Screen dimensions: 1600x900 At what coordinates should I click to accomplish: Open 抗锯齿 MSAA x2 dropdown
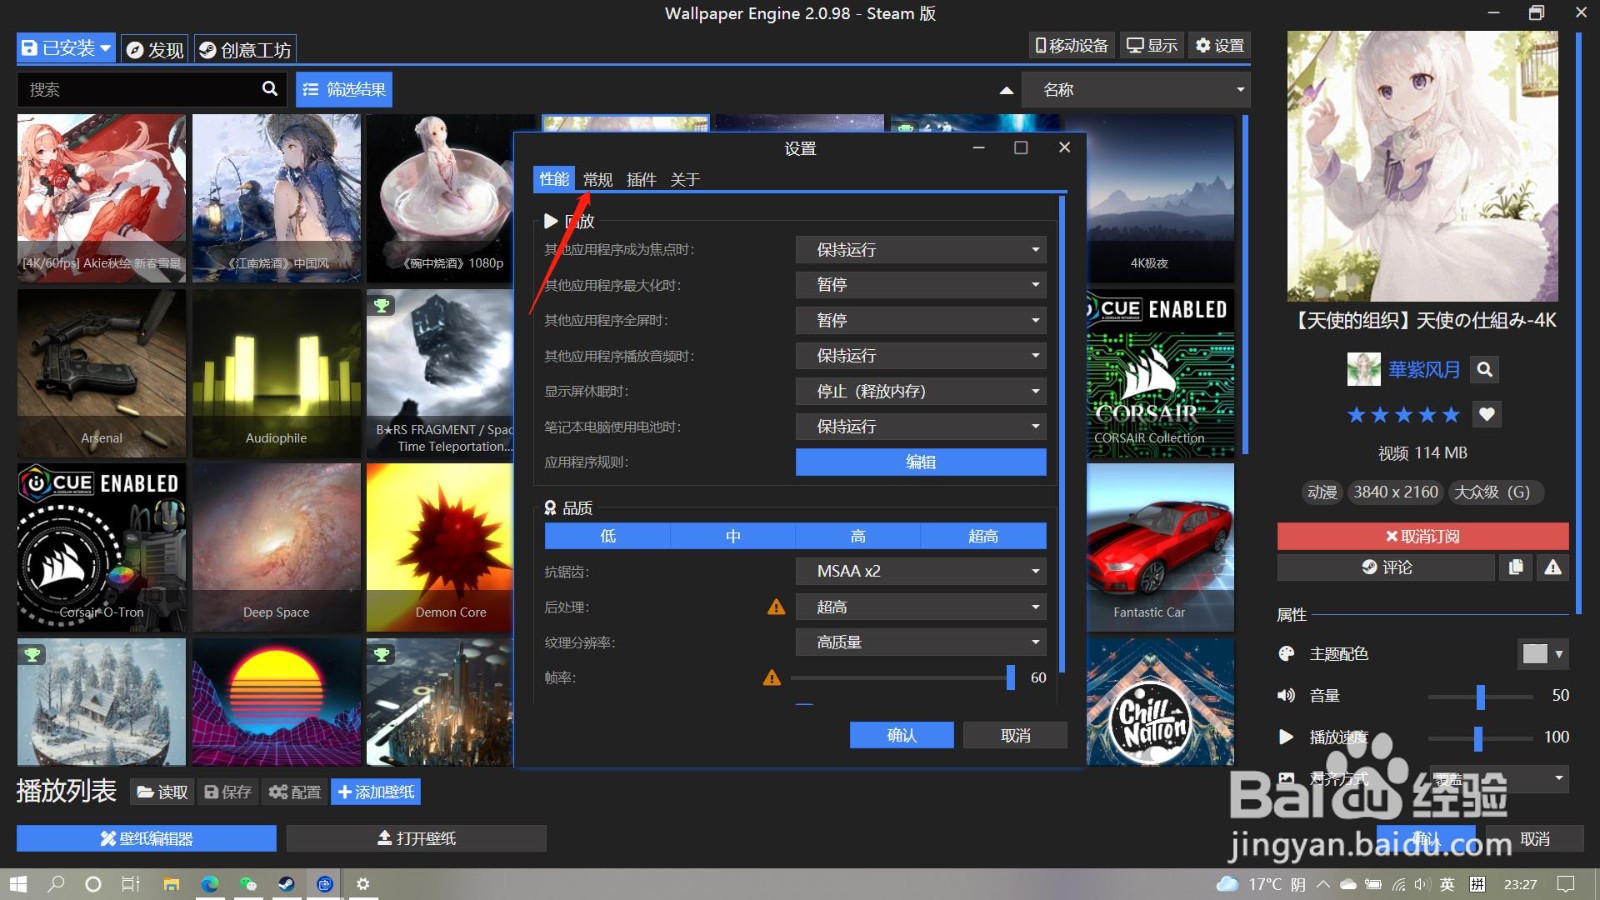pyautogui.click(x=921, y=571)
